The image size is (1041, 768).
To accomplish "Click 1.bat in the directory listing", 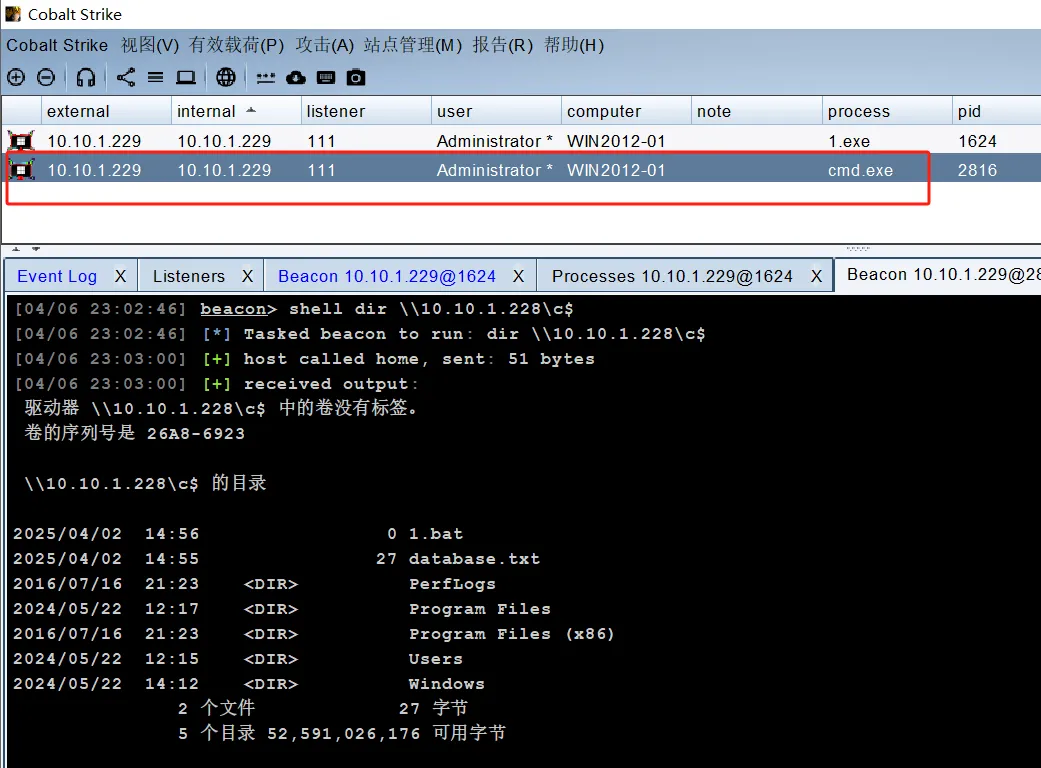I will 436,534.
